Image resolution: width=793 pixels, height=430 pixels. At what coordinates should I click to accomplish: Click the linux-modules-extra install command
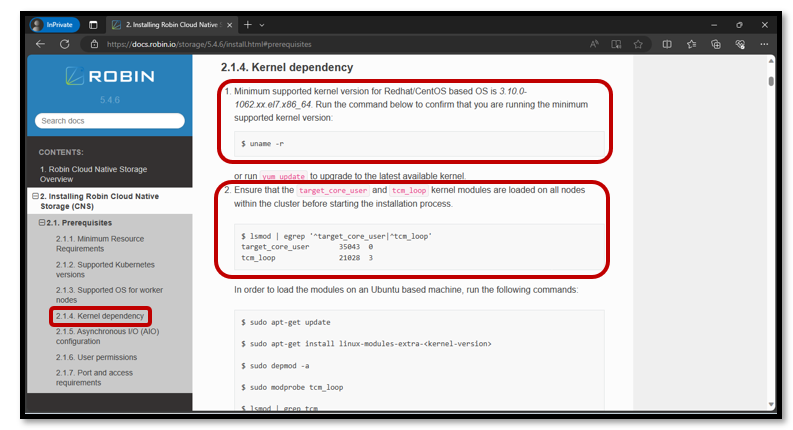366,344
